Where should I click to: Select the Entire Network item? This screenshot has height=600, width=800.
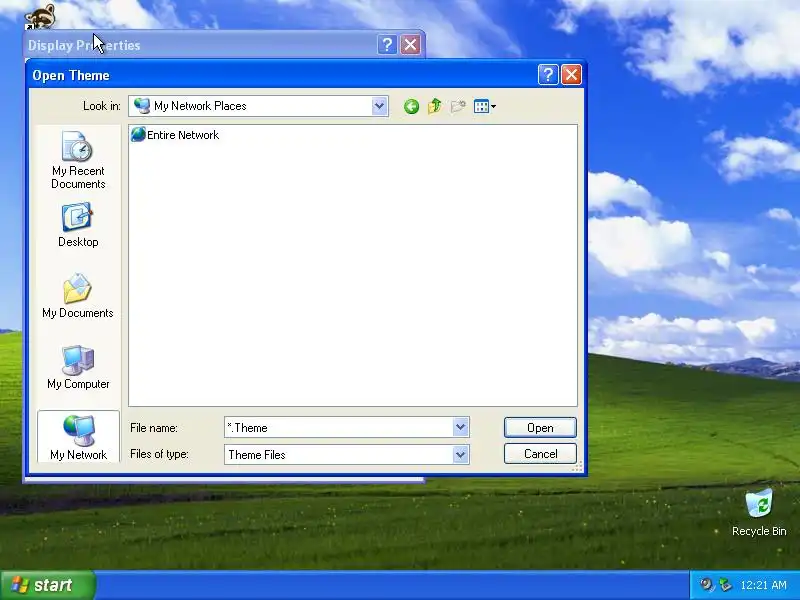click(x=176, y=135)
